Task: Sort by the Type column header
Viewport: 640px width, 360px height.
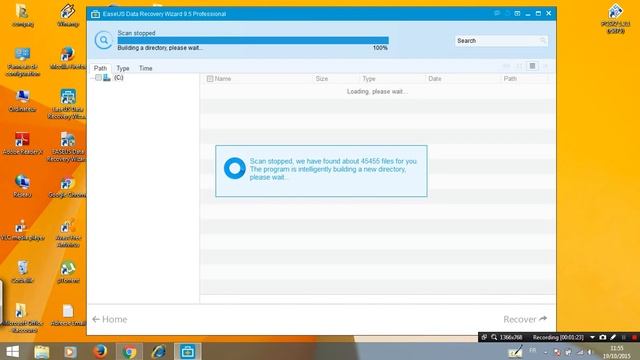Action: 369,79
